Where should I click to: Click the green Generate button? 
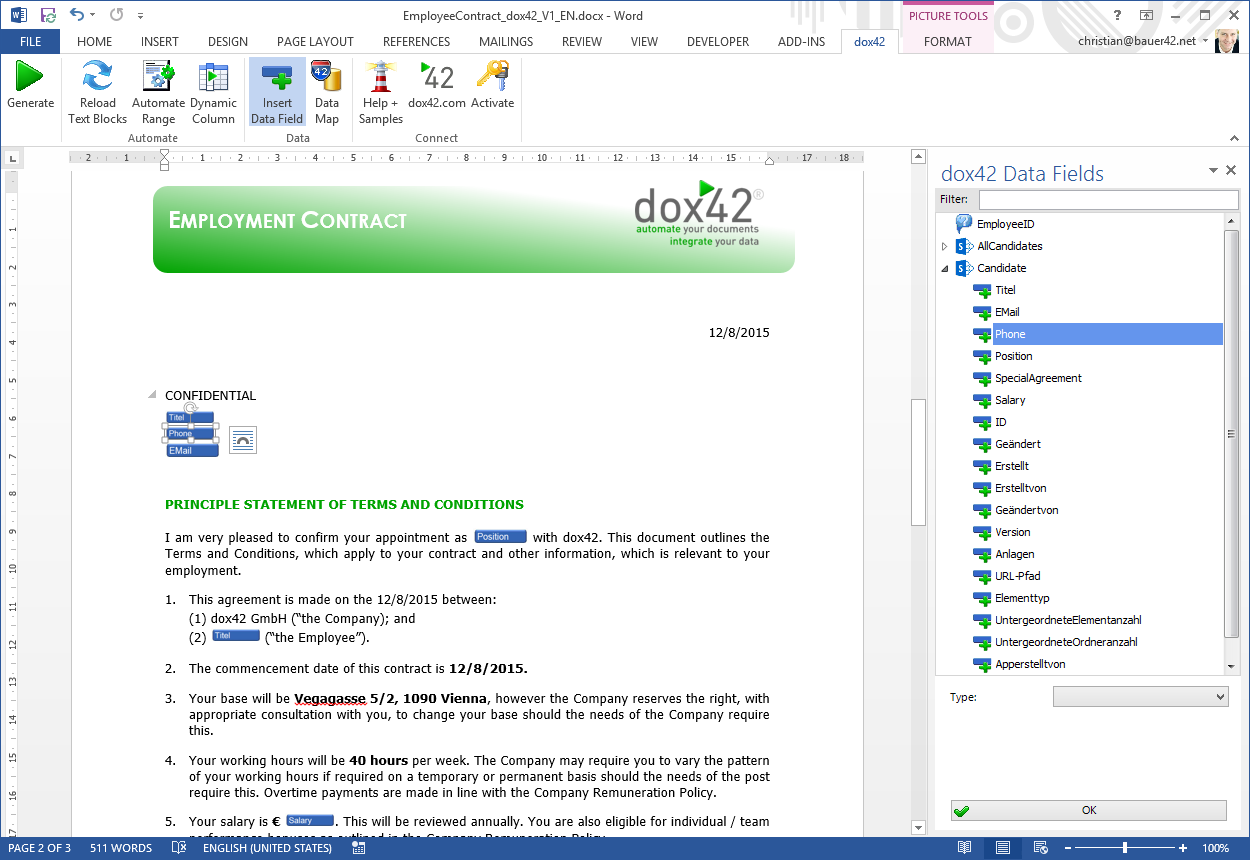pyautogui.click(x=30, y=85)
